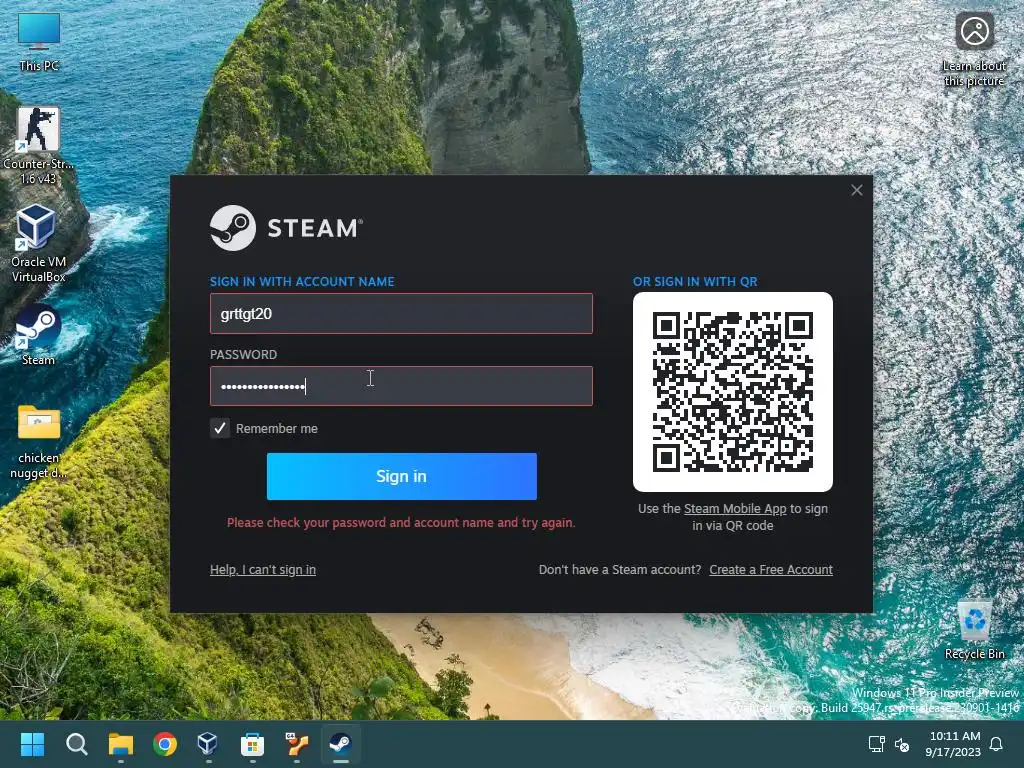Open the notifications bell in the tray
1024x768 pixels.
pos(996,744)
